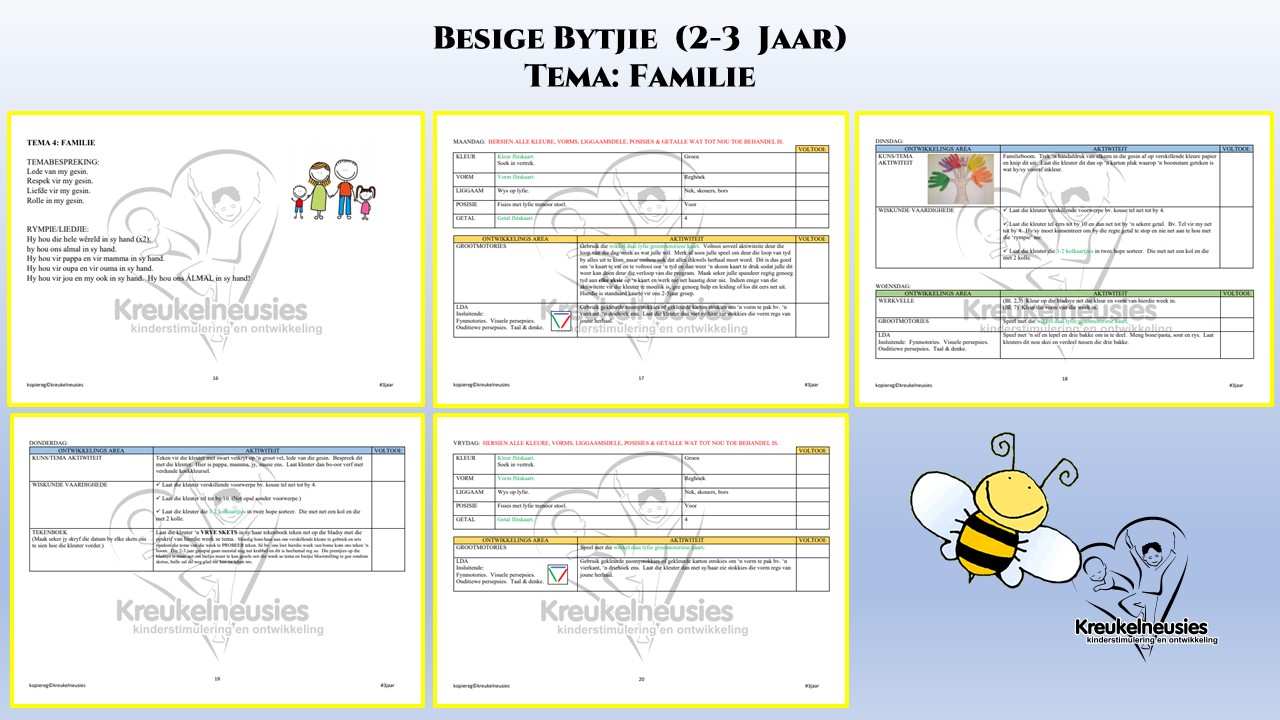The width and height of the screenshot is (1280, 720).
Task: Click yellow VOLTOOI header above Maandag KLEUR row
Action: pyautogui.click(x=812, y=149)
